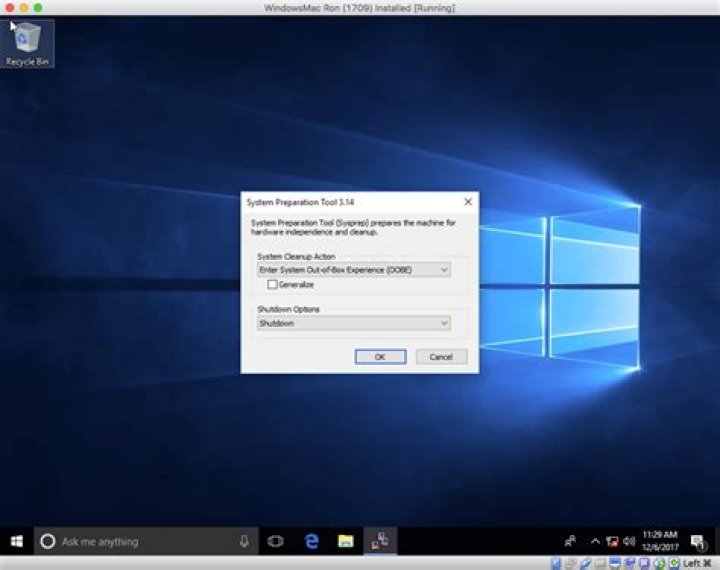Click the Cortana circle icon
720x570 pixels.
coord(48,542)
